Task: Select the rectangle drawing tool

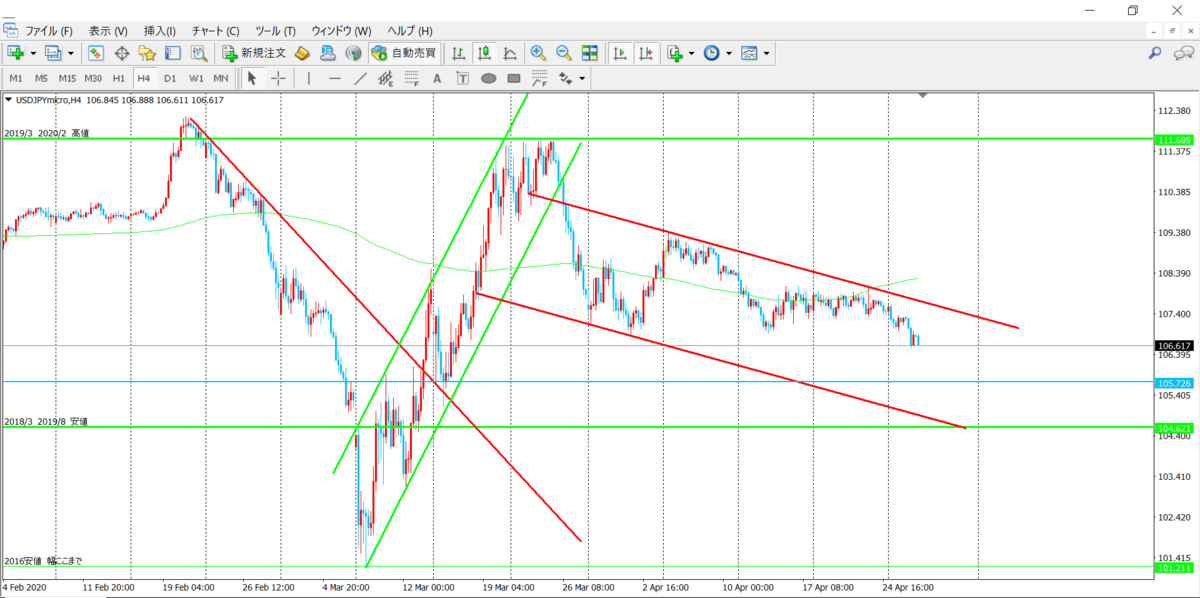Action: coord(514,78)
